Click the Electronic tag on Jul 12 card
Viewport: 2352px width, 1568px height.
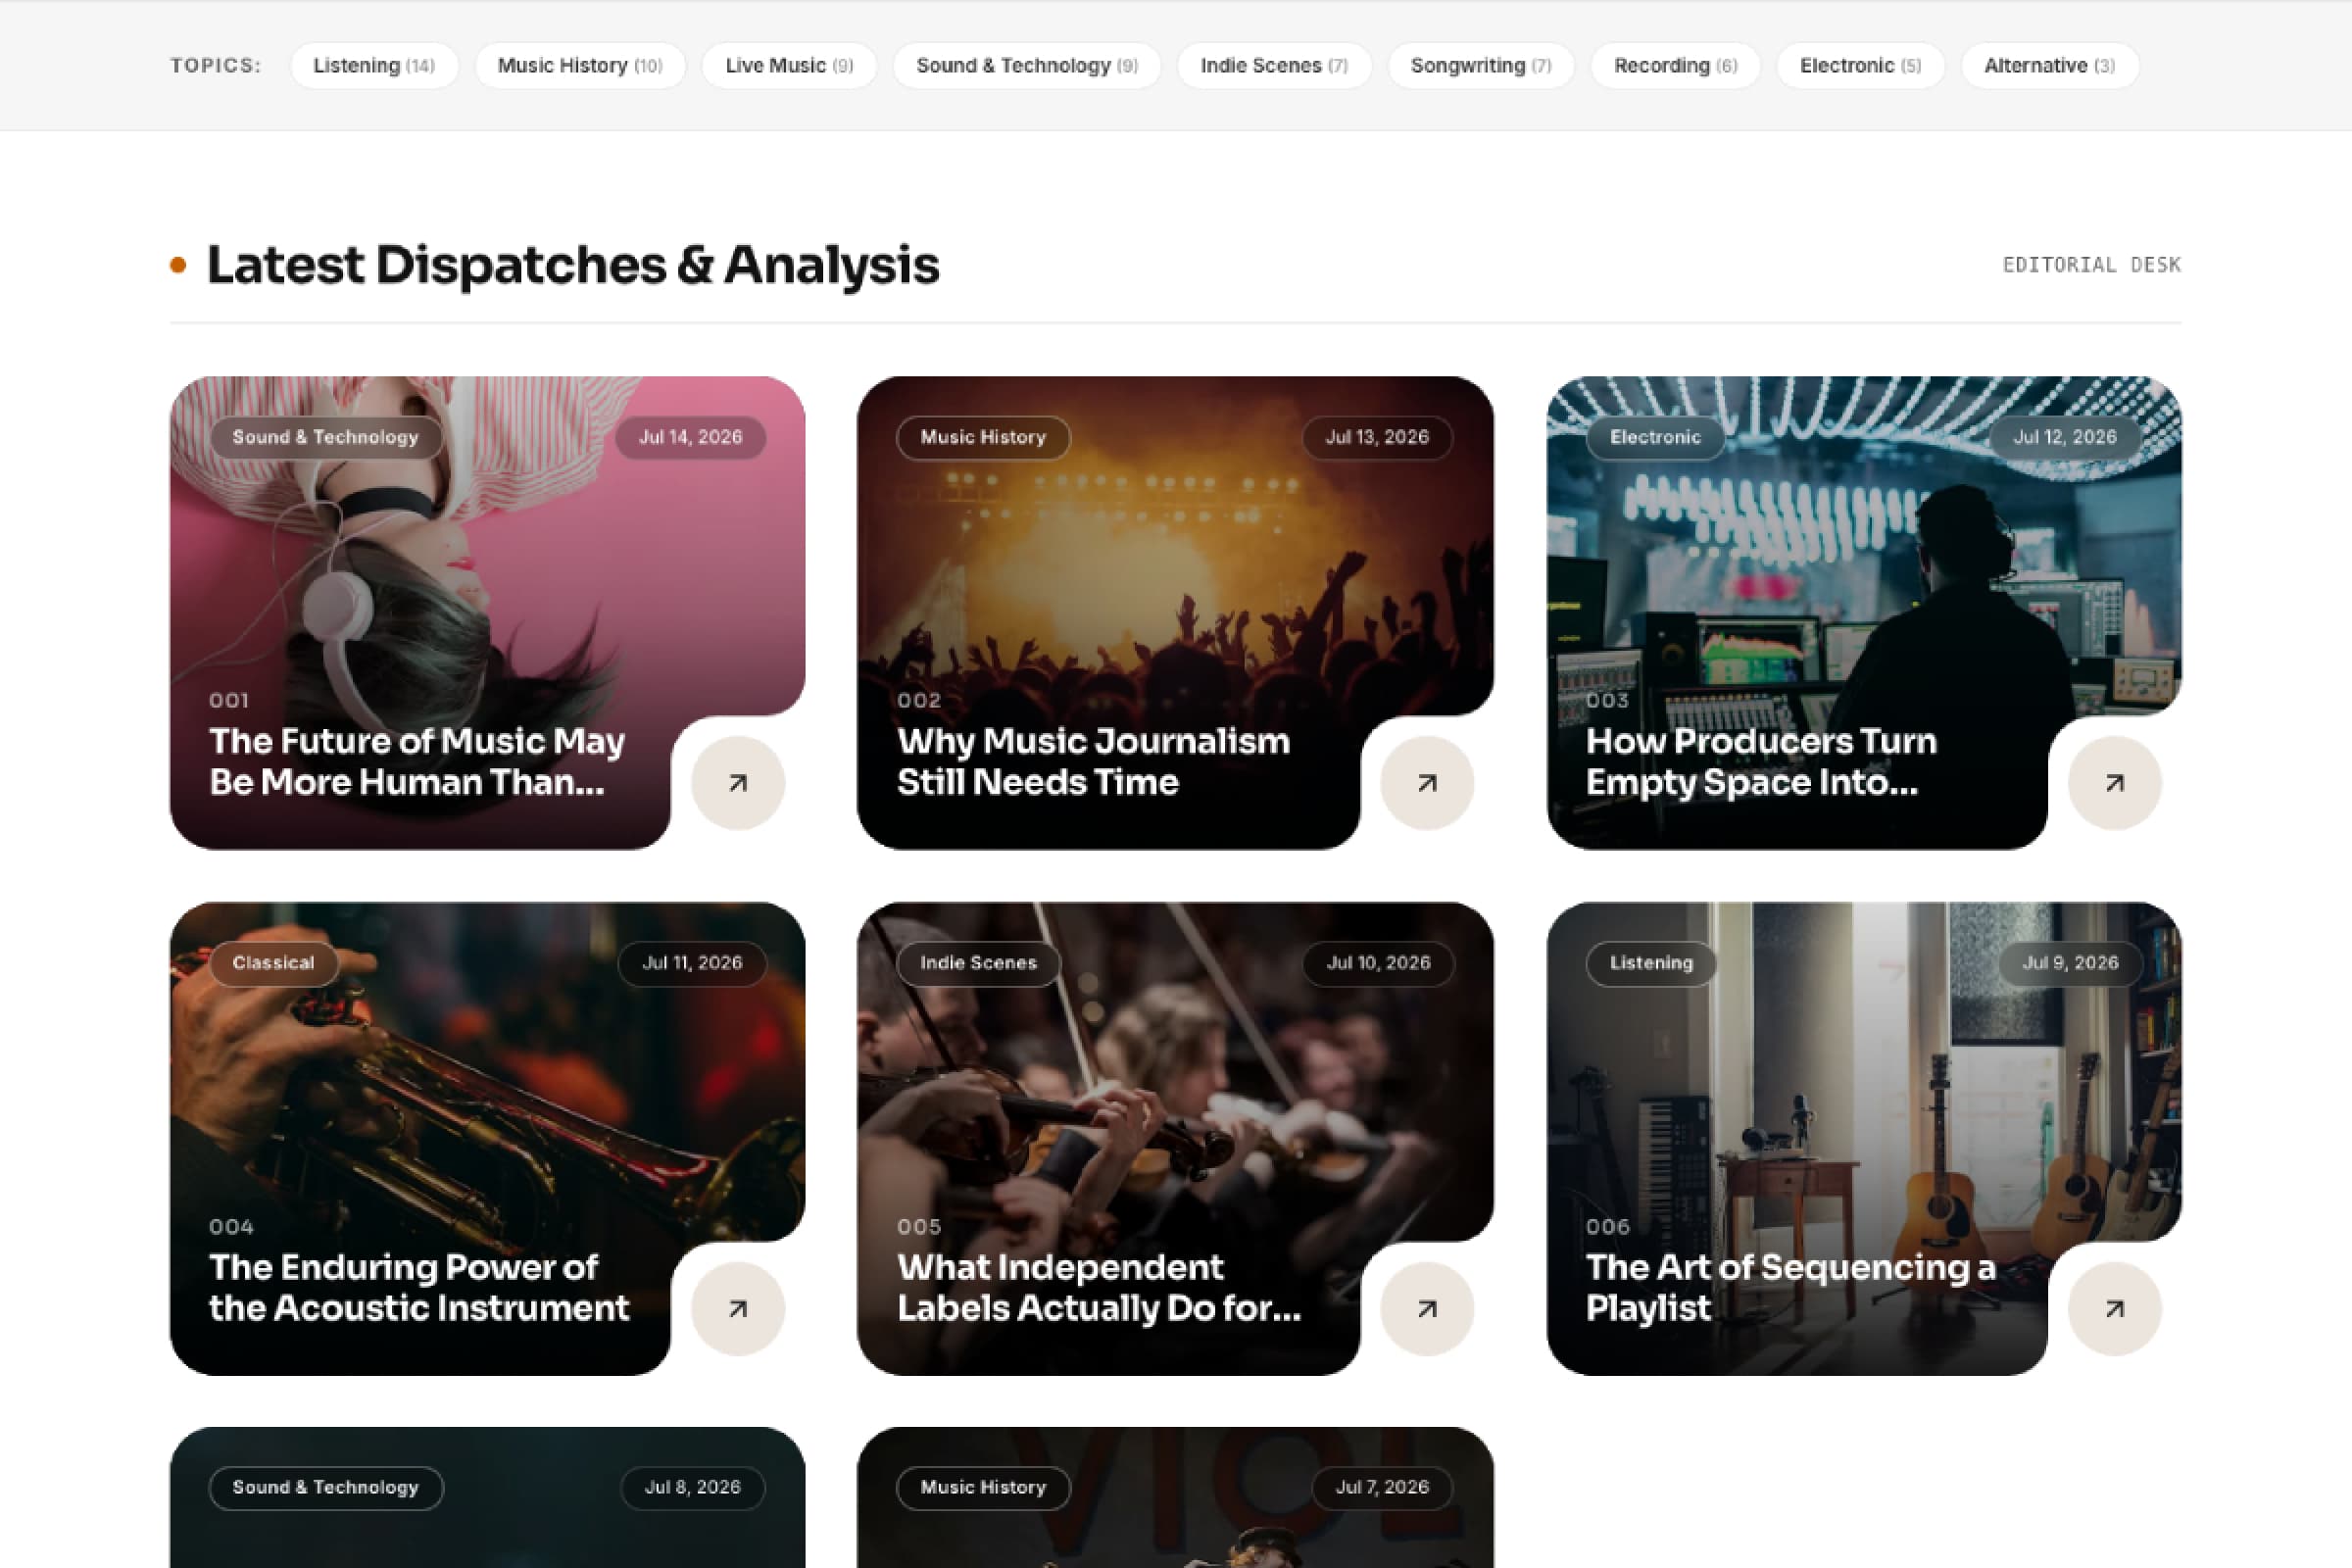tap(1655, 438)
